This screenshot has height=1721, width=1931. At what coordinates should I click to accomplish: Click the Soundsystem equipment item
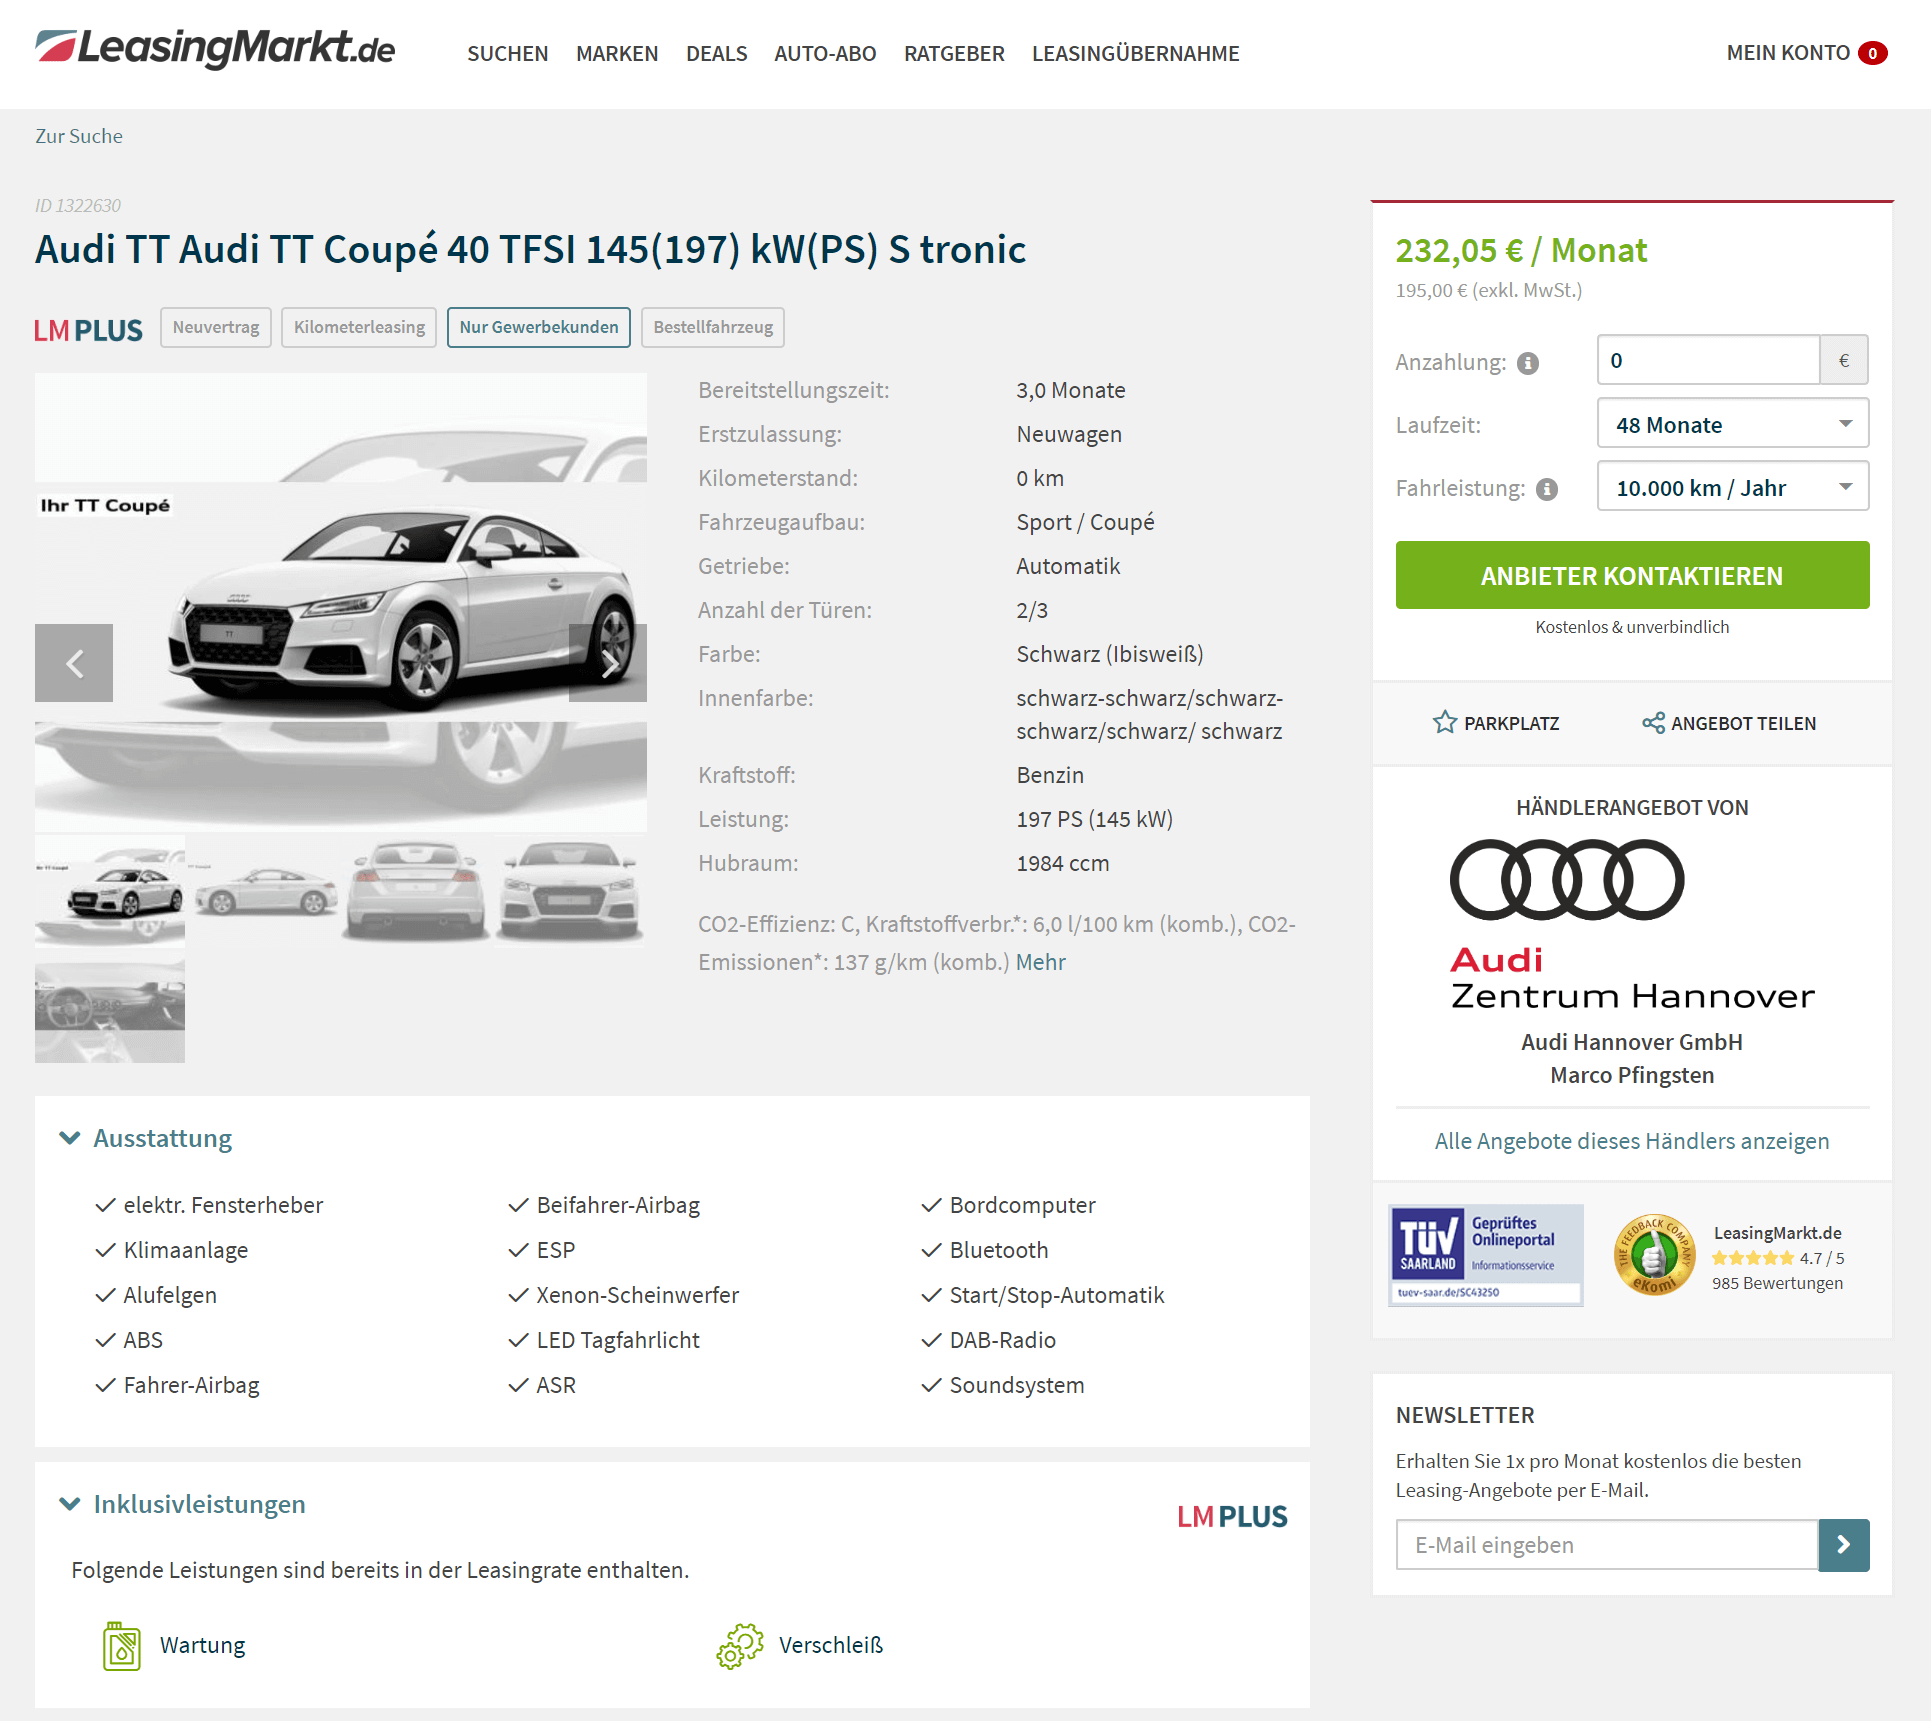pyautogui.click(x=1017, y=1385)
